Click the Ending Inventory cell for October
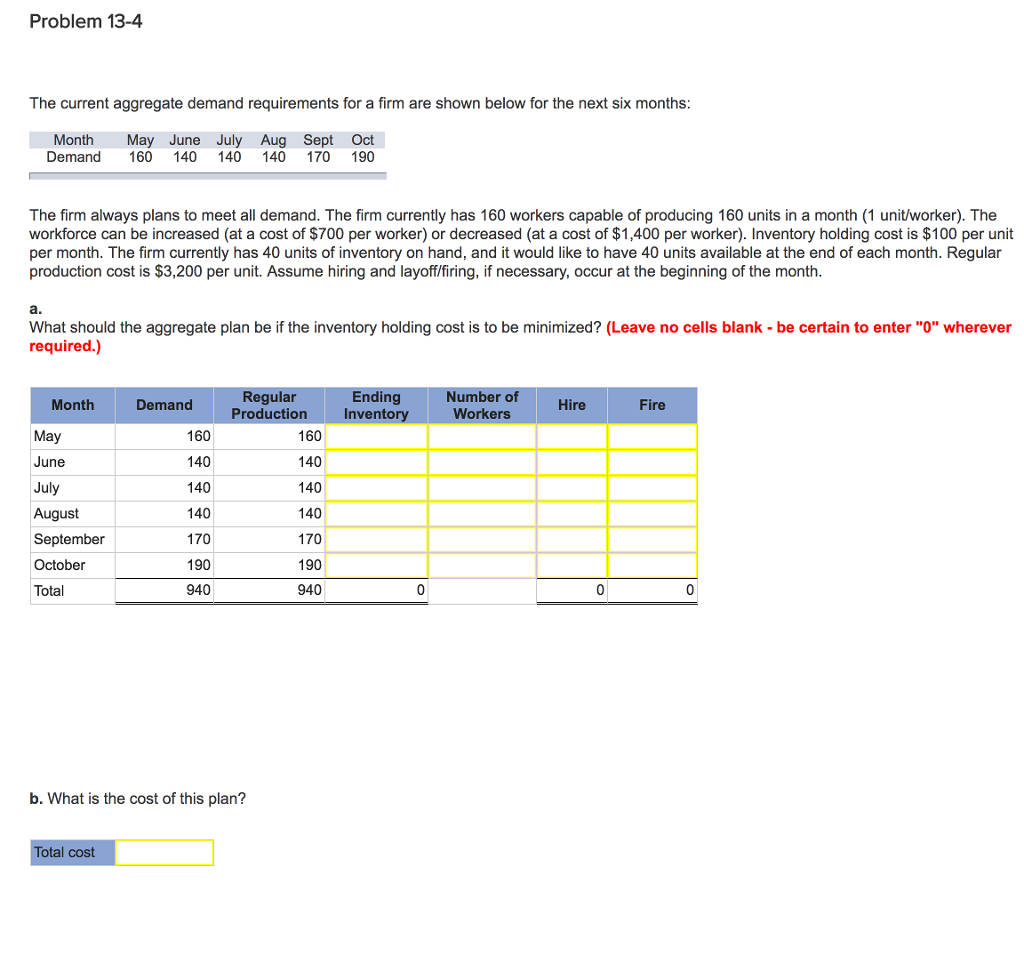The width and height of the screenshot is (1024, 955). coord(377,565)
